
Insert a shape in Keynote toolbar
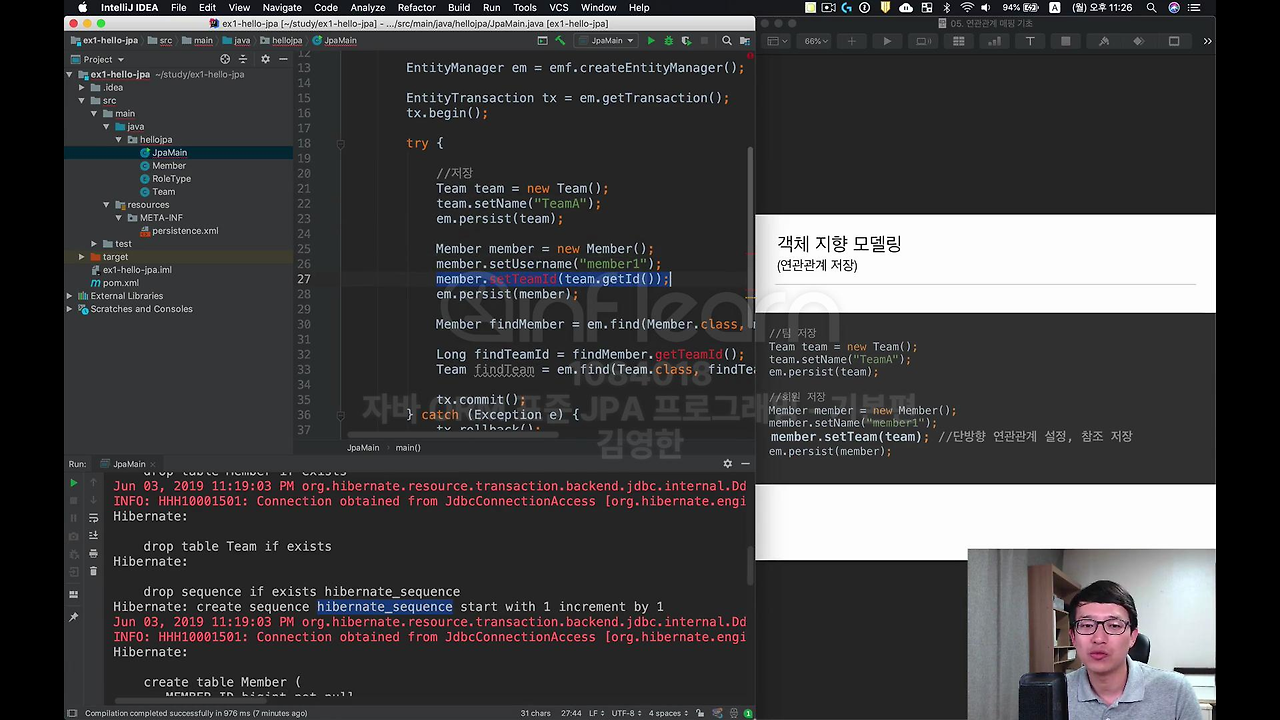(x=1066, y=41)
